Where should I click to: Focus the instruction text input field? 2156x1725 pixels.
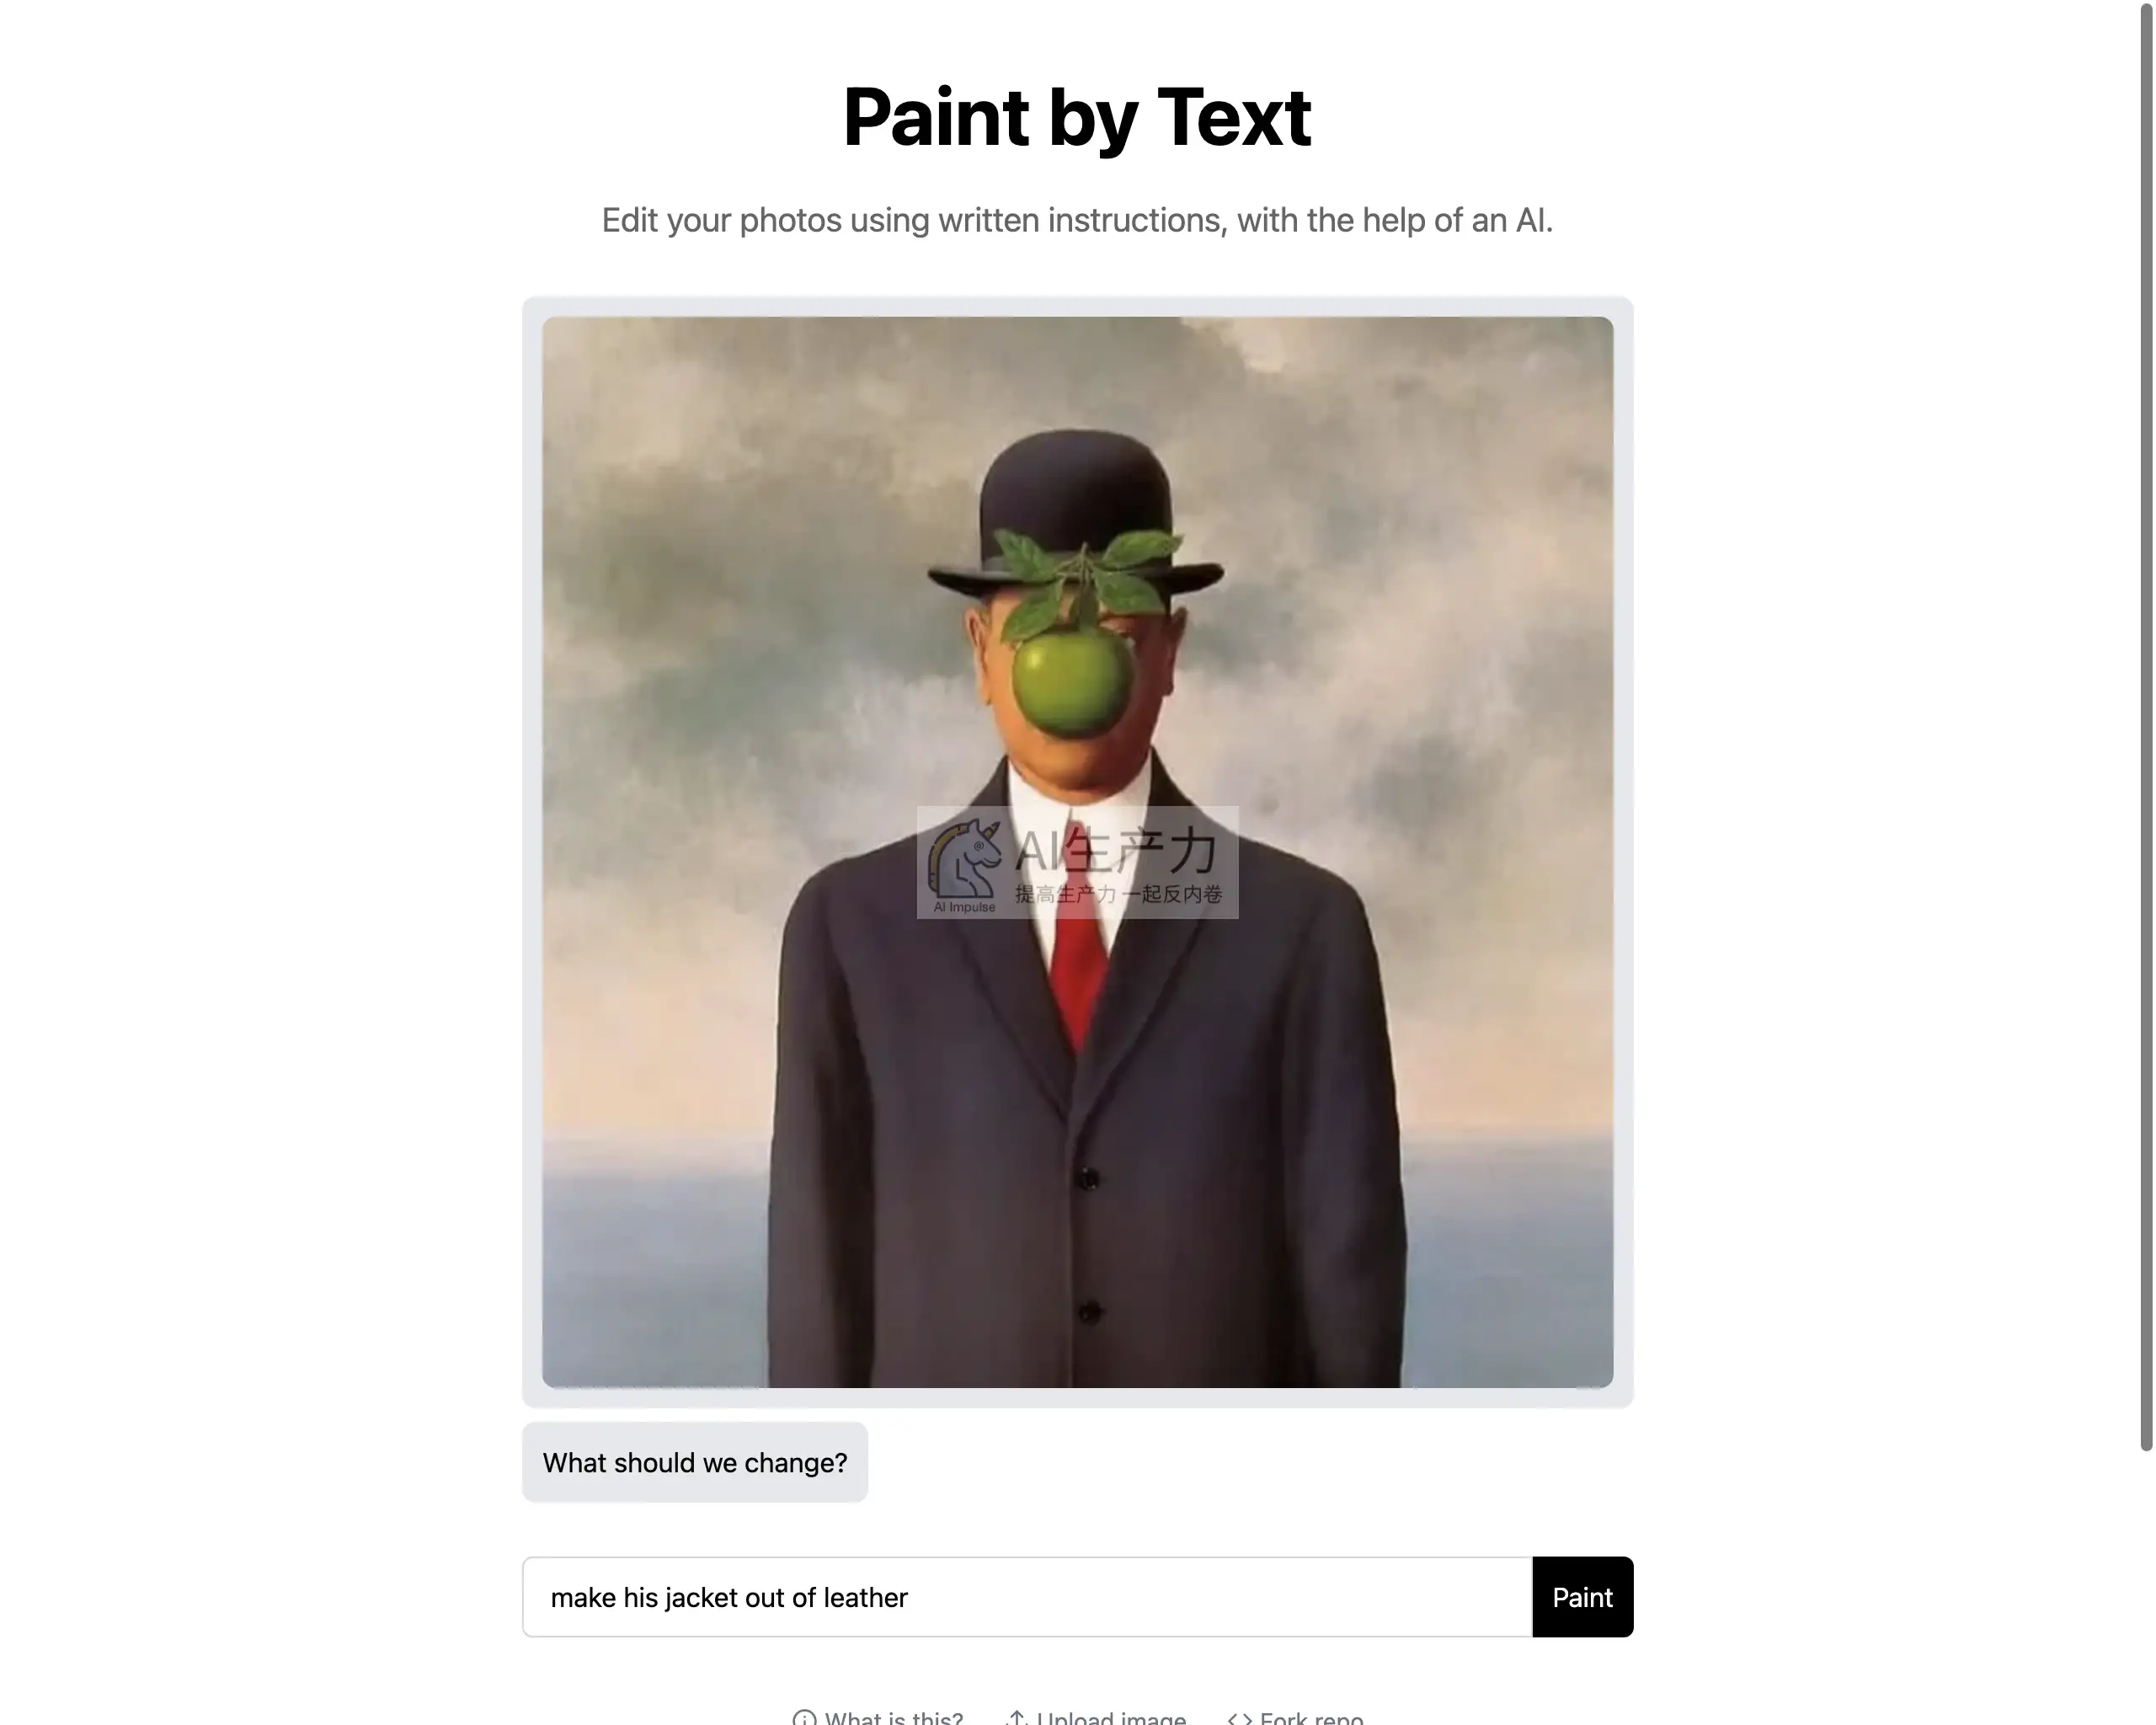click(1027, 1597)
